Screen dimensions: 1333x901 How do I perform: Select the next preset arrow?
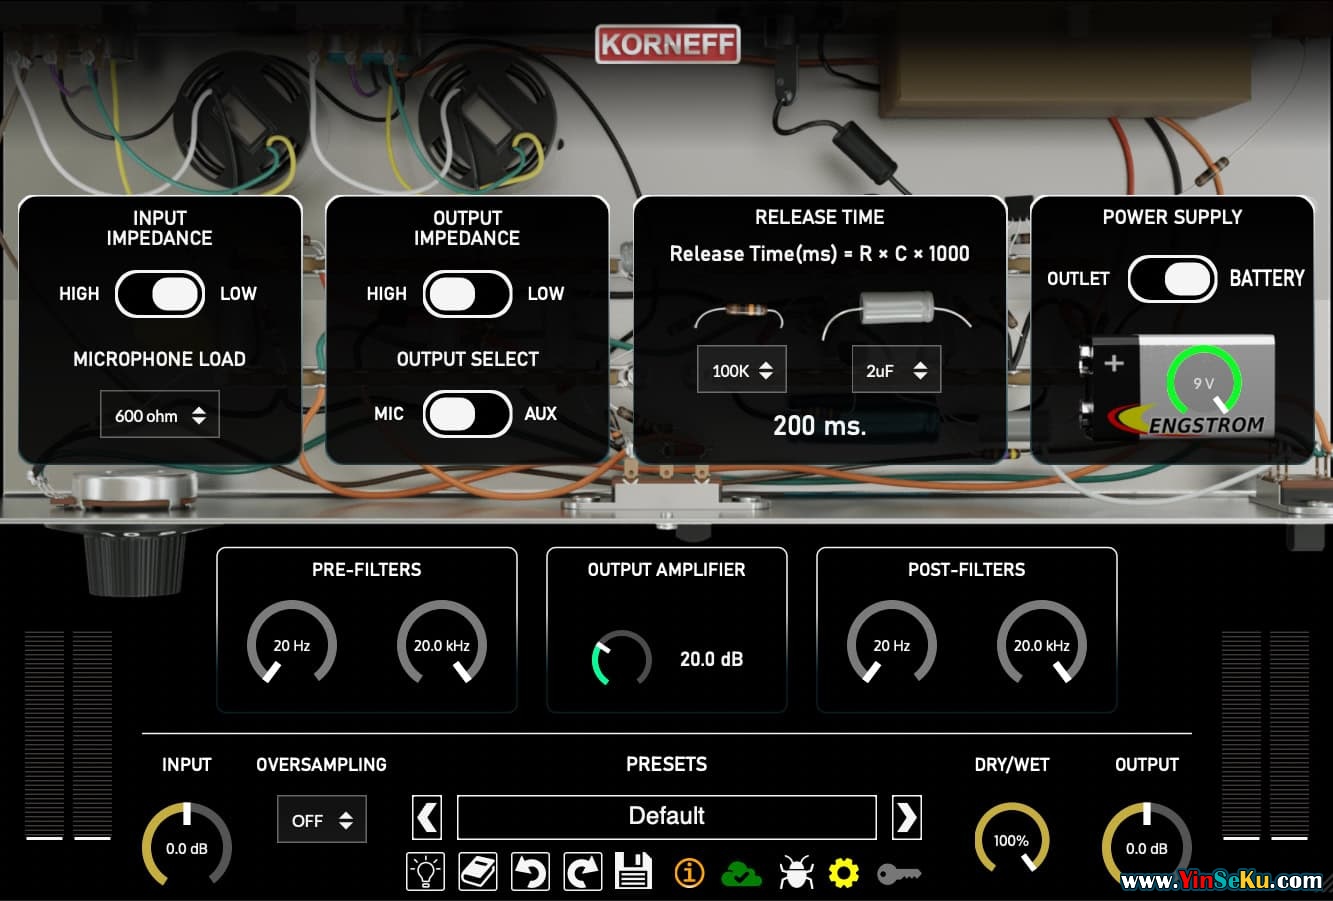click(906, 817)
